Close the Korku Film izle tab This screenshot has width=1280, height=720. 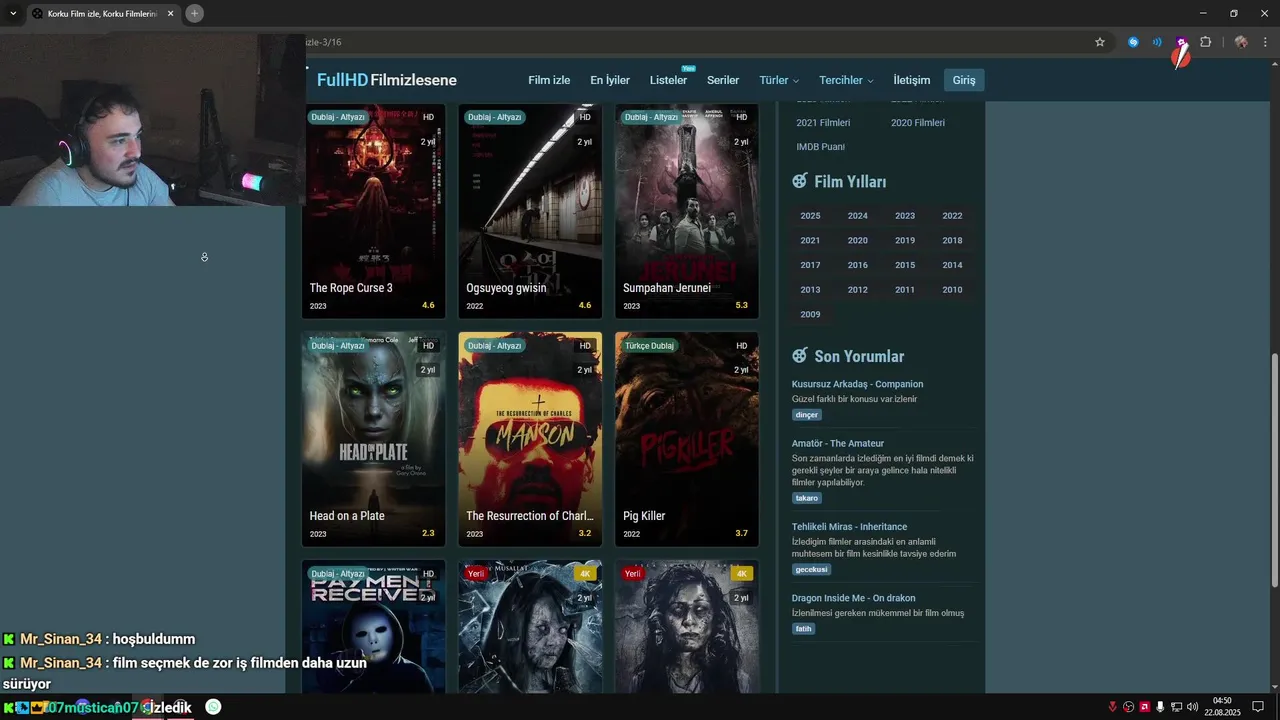point(170,13)
